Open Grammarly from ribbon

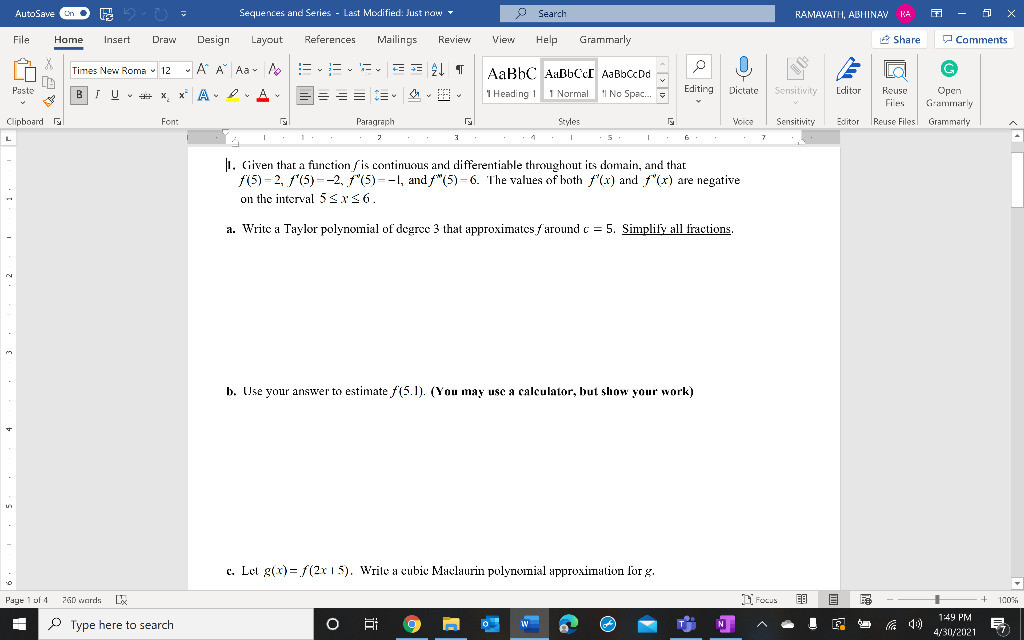coord(949,83)
